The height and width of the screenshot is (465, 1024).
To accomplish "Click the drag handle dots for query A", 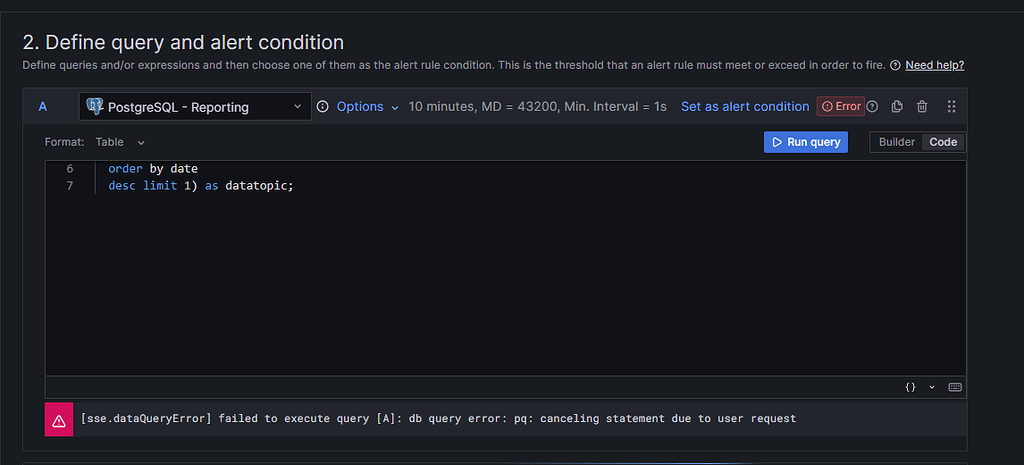I will 952,106.
